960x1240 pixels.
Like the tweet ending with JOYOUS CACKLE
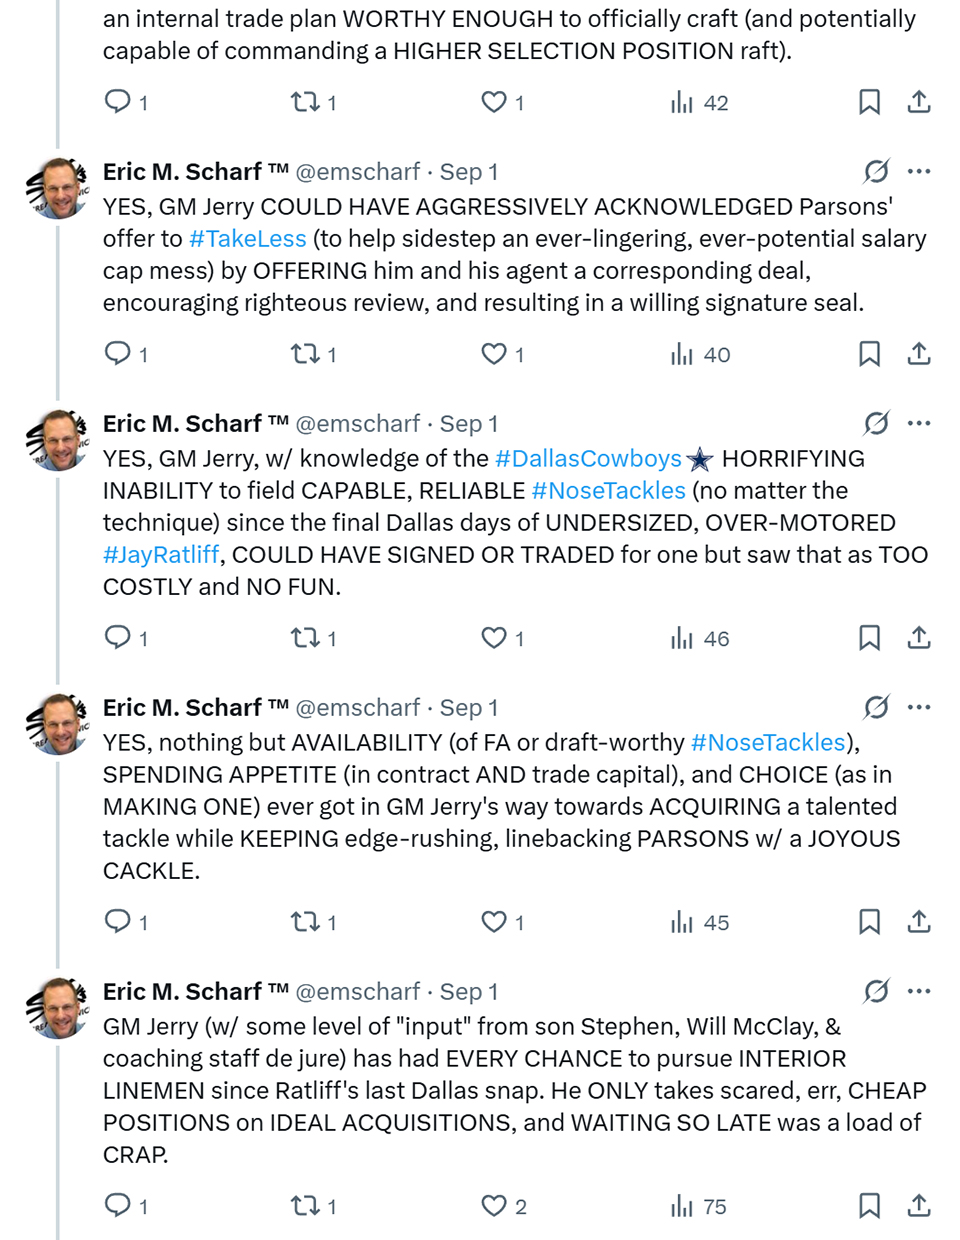(494, 921)
